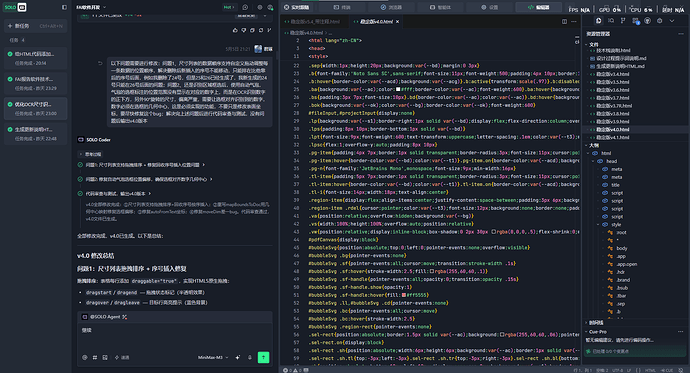Switch to the 浏览器 browser top tab

point(391,7)
